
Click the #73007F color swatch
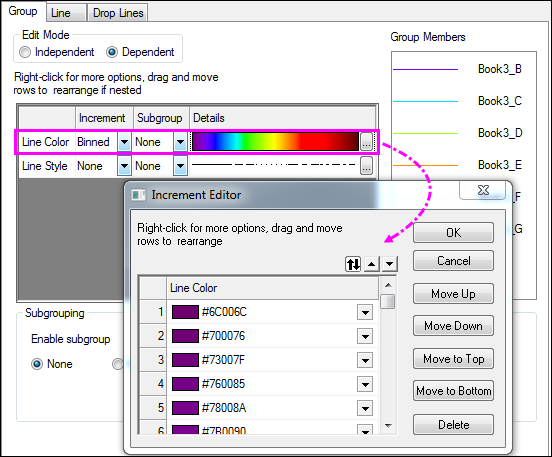185,360
